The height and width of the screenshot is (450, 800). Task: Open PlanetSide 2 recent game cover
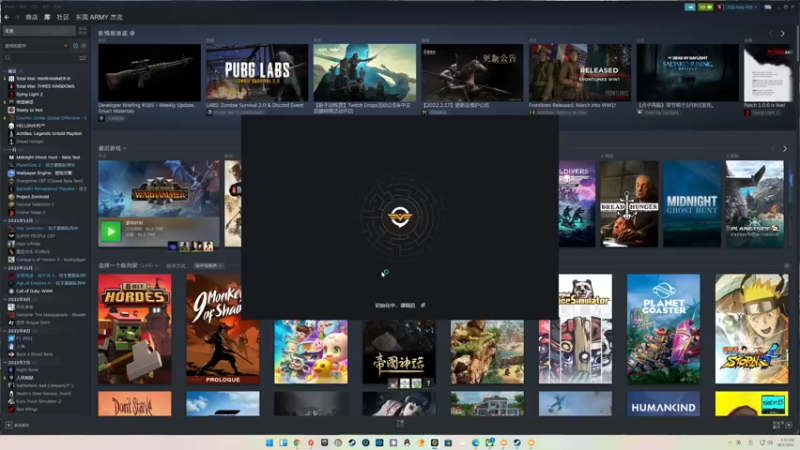coord(755,204)
